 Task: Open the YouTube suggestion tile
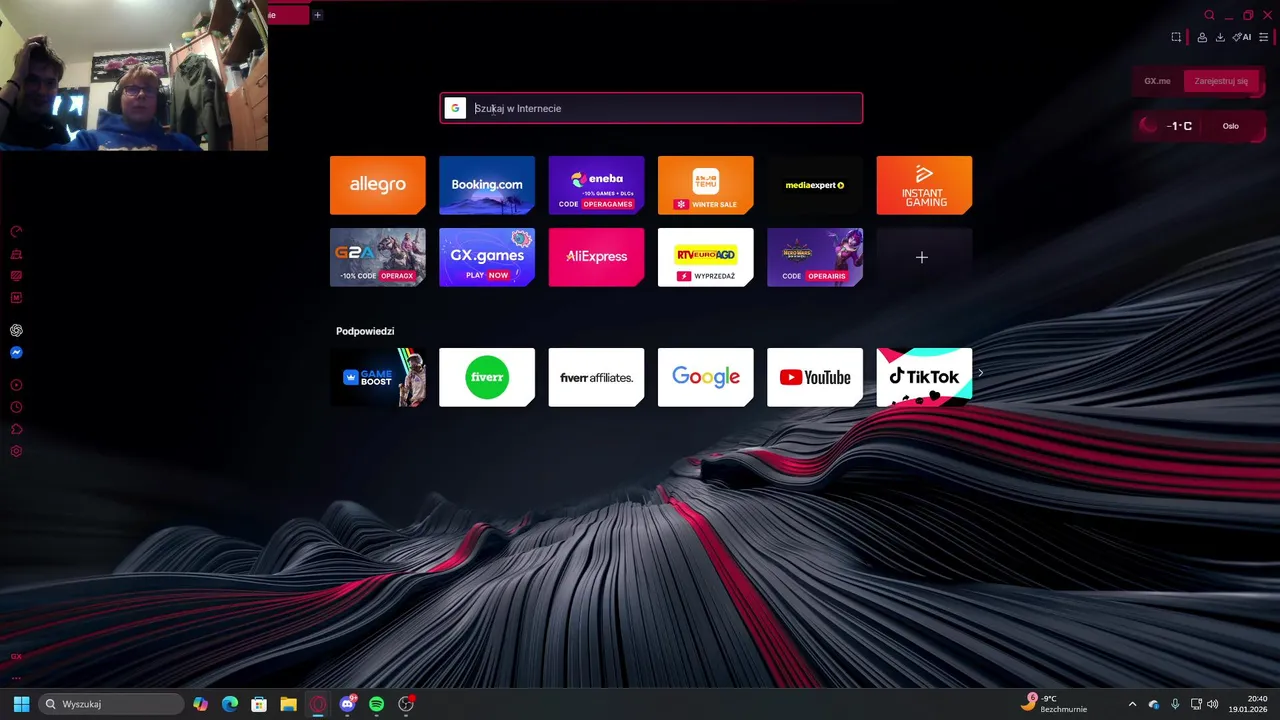(x=815, y=377)
